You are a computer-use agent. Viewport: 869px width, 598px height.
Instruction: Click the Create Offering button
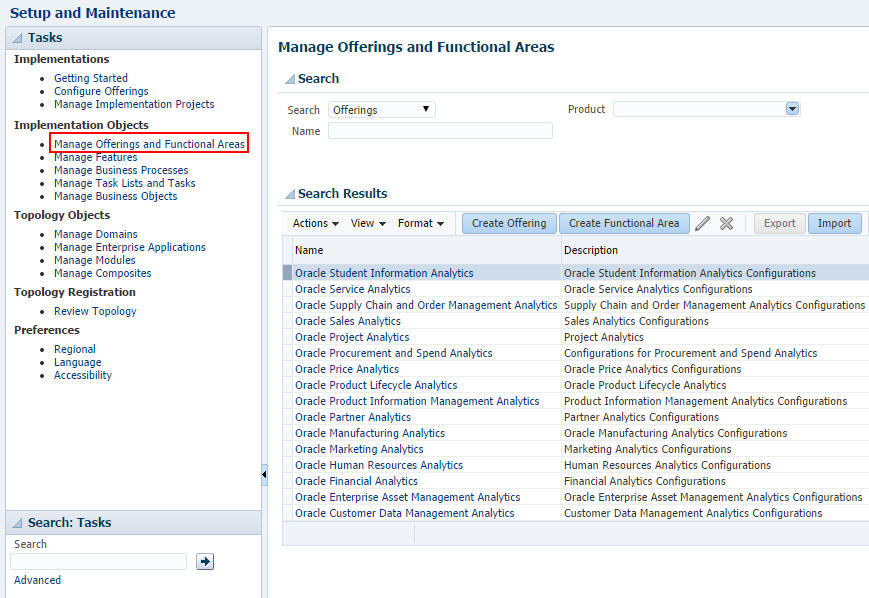(509, 223)
